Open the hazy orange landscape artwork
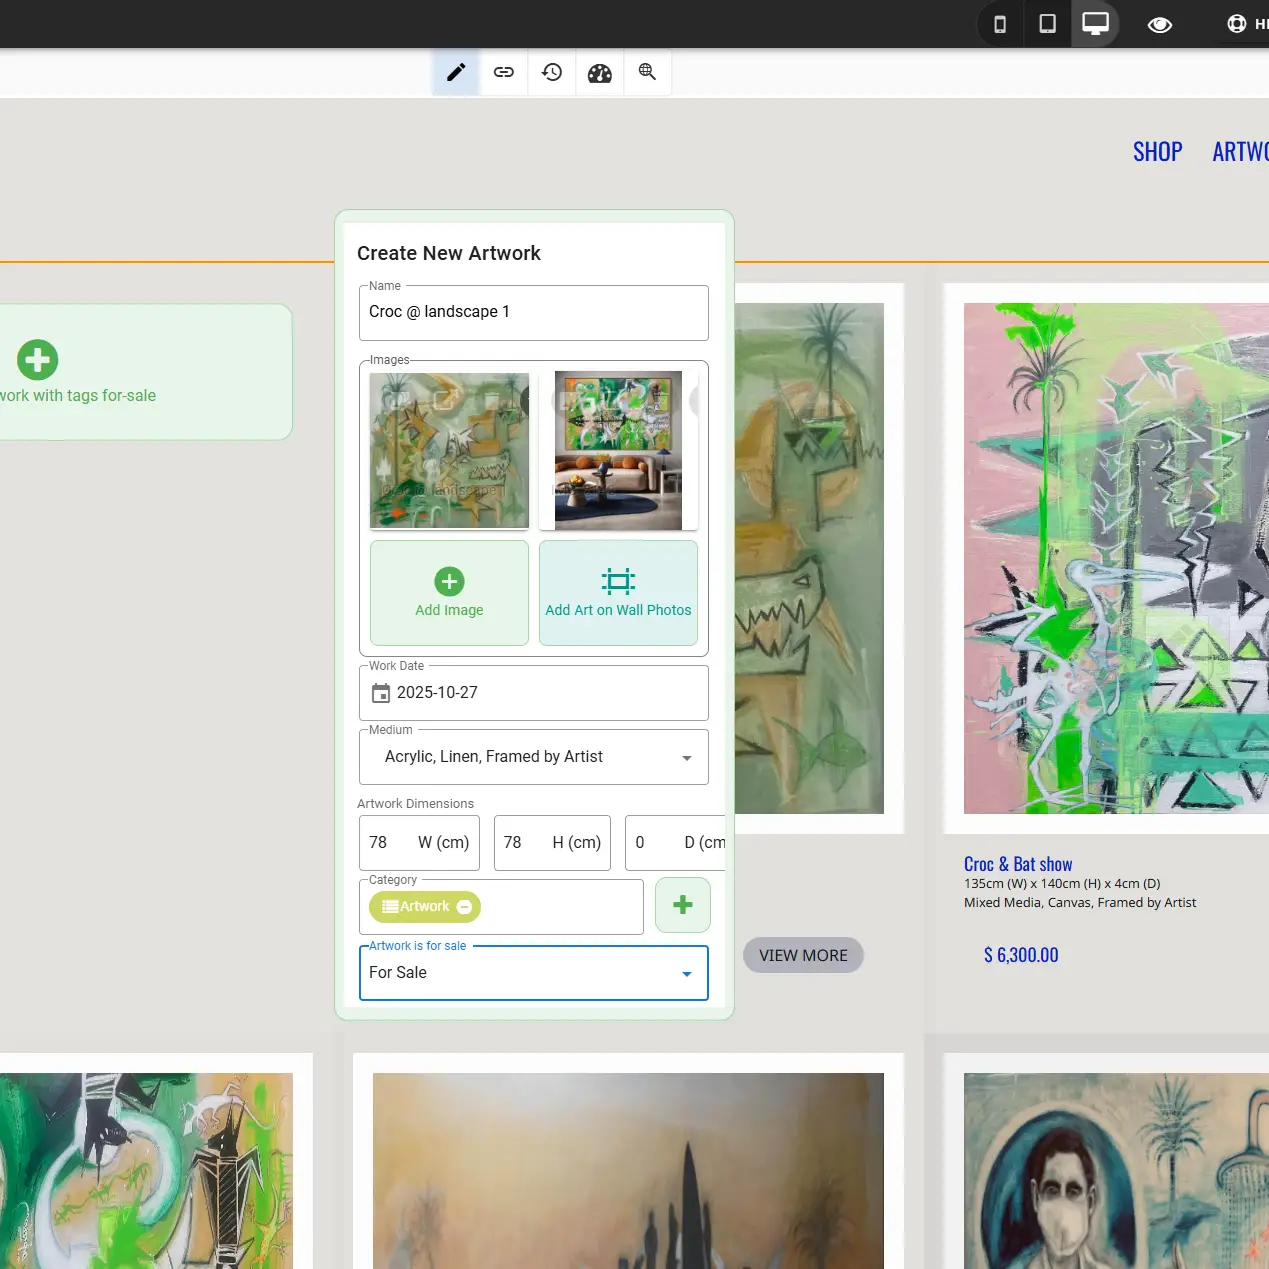This screenshot has height=1269, width=1269. coord(628,1171)
